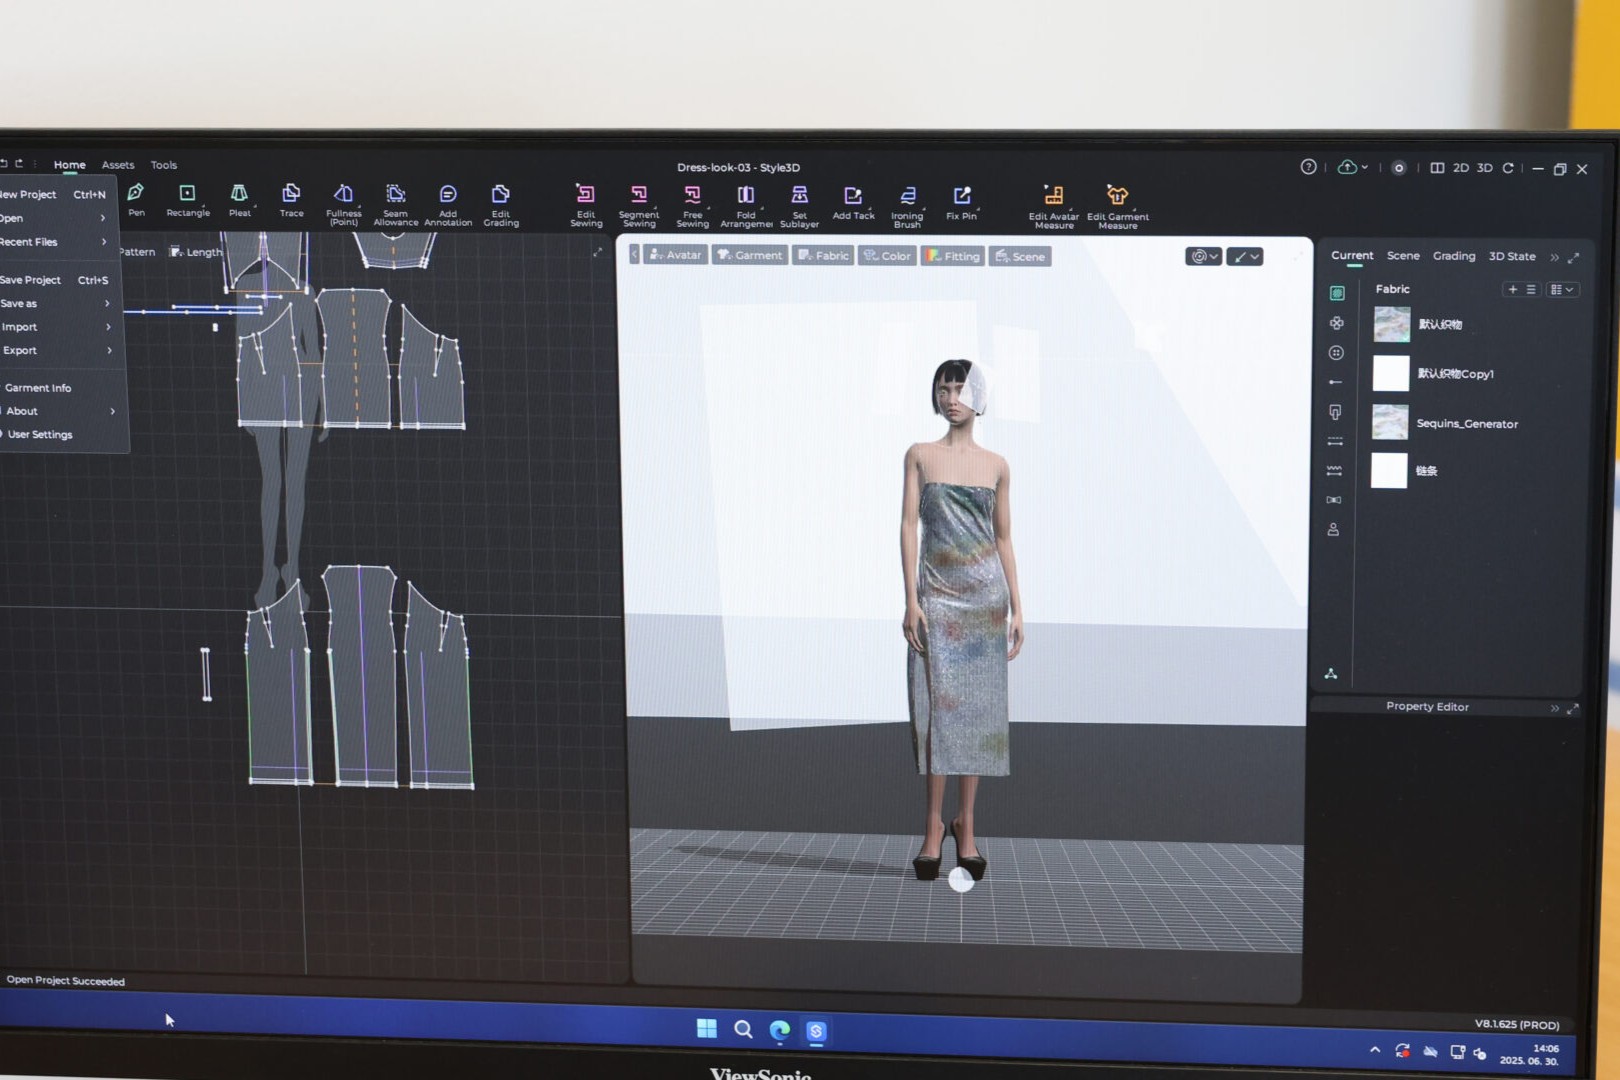The image size is (1620, 1080).
Task: Expand more tabs after 3D State
Action: [x=1554, y=257]
